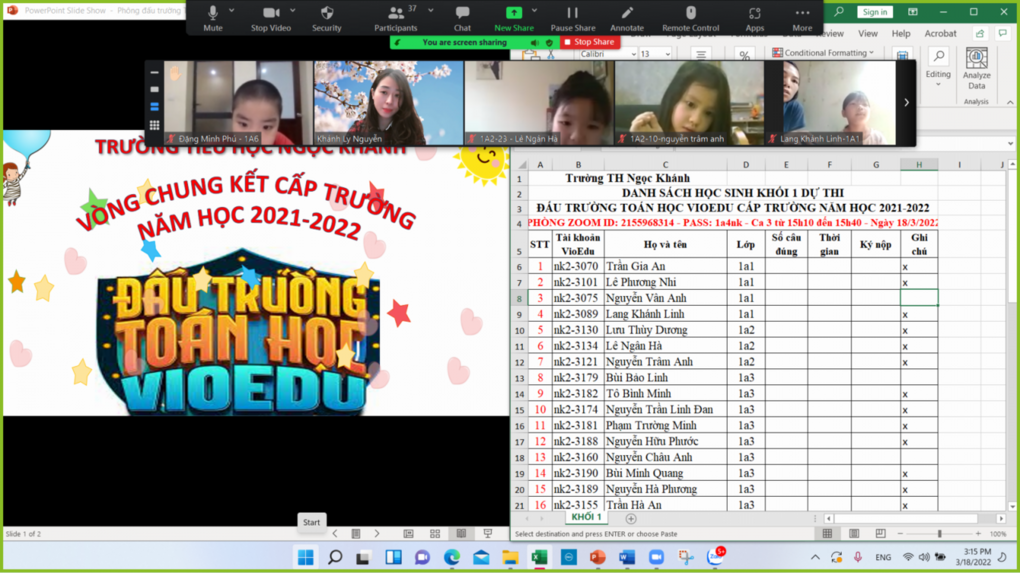
Task: Select Khánh Ly Nguyễn video thumbnail
Action: tap(389, 103)
